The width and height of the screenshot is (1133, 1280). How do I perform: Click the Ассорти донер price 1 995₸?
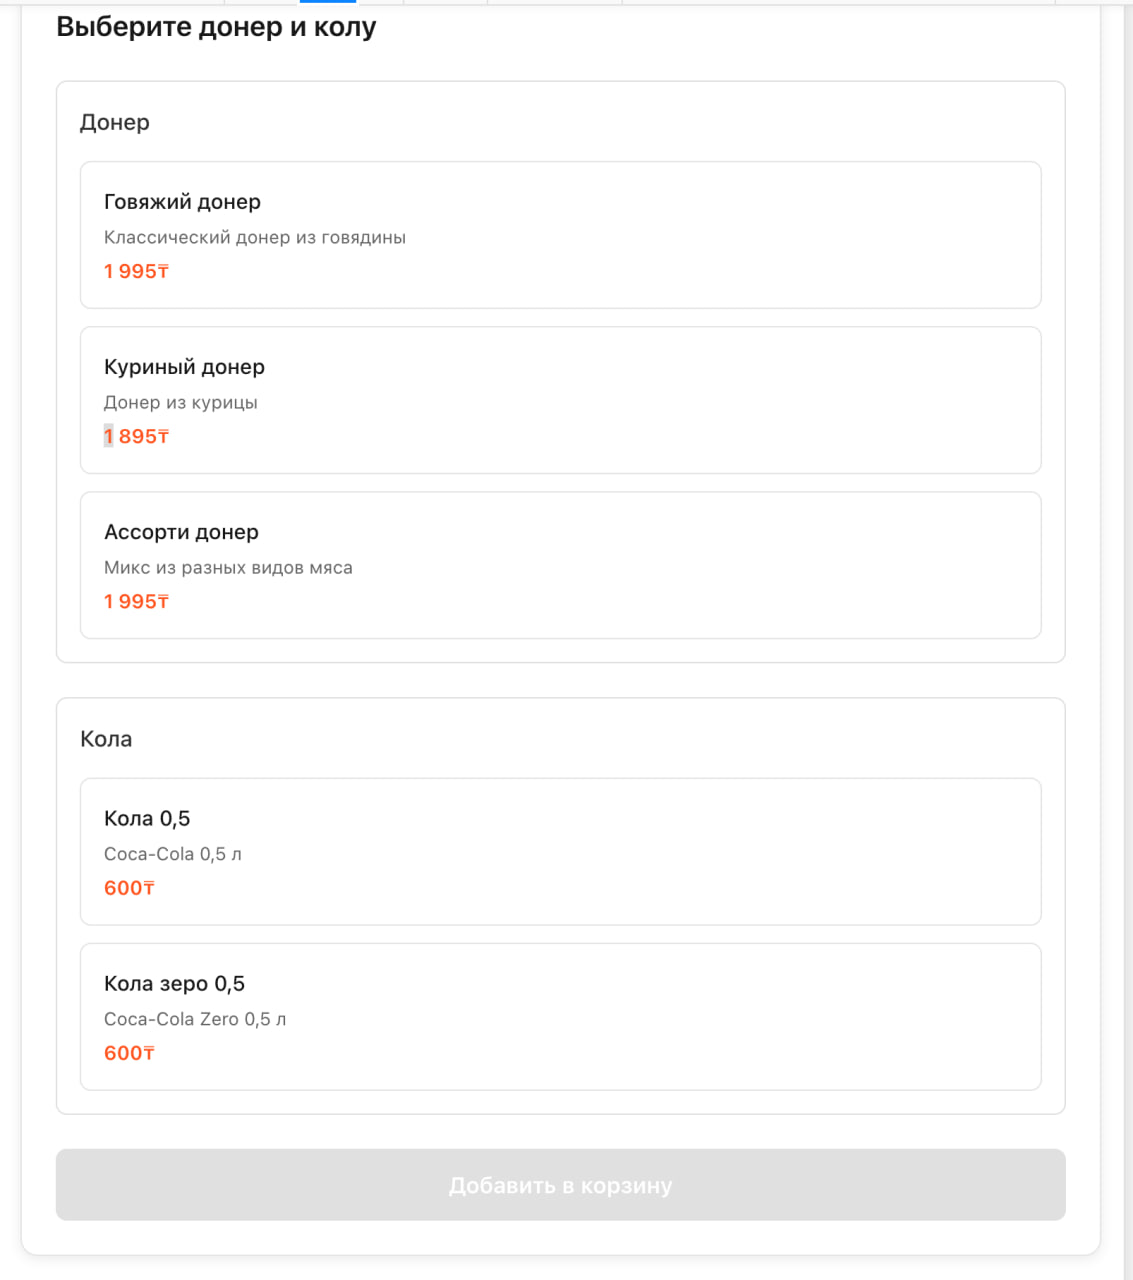point(136,601)
